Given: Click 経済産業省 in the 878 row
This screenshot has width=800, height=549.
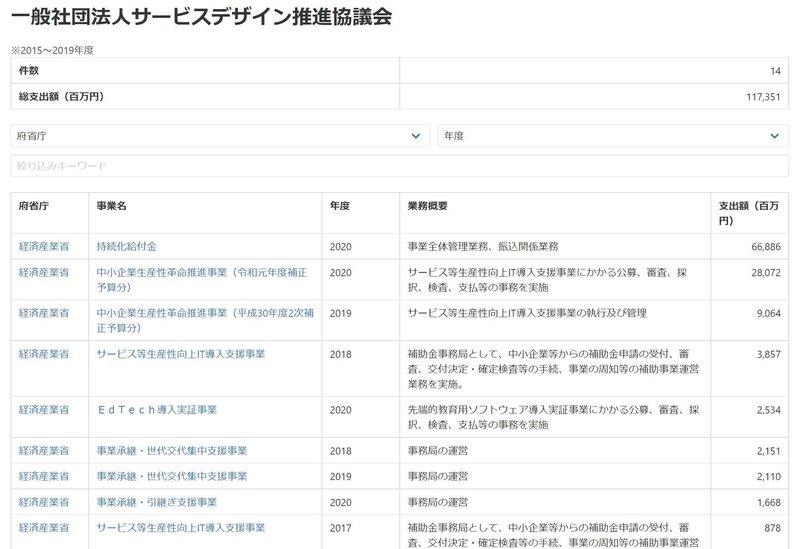Looking at the screenshot, I should (x=44, y=528).
